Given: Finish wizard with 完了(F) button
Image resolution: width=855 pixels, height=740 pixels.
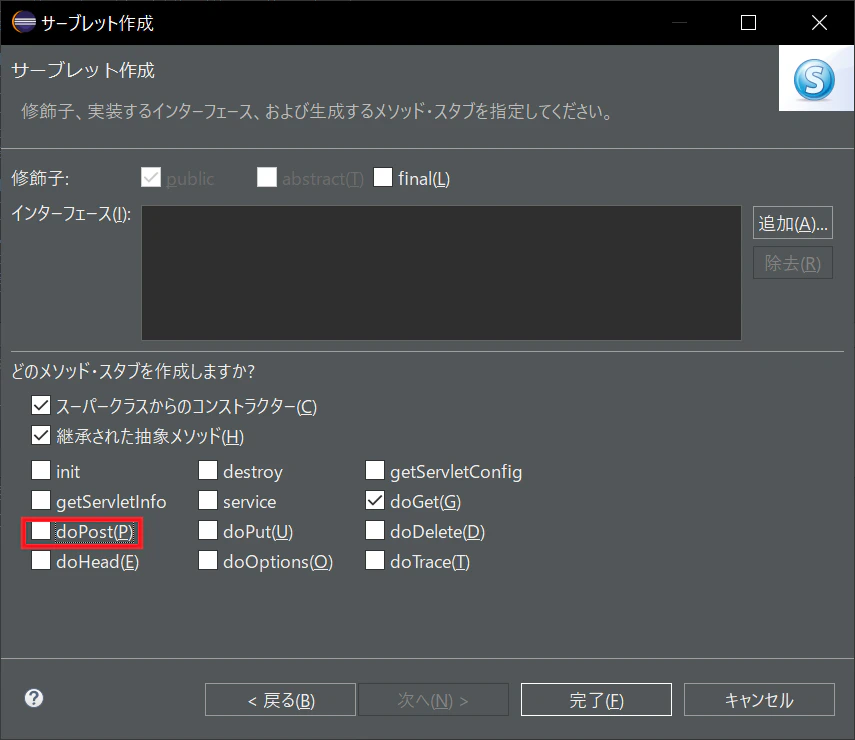Looking at the screenshot, I should [x=596, y=700].
